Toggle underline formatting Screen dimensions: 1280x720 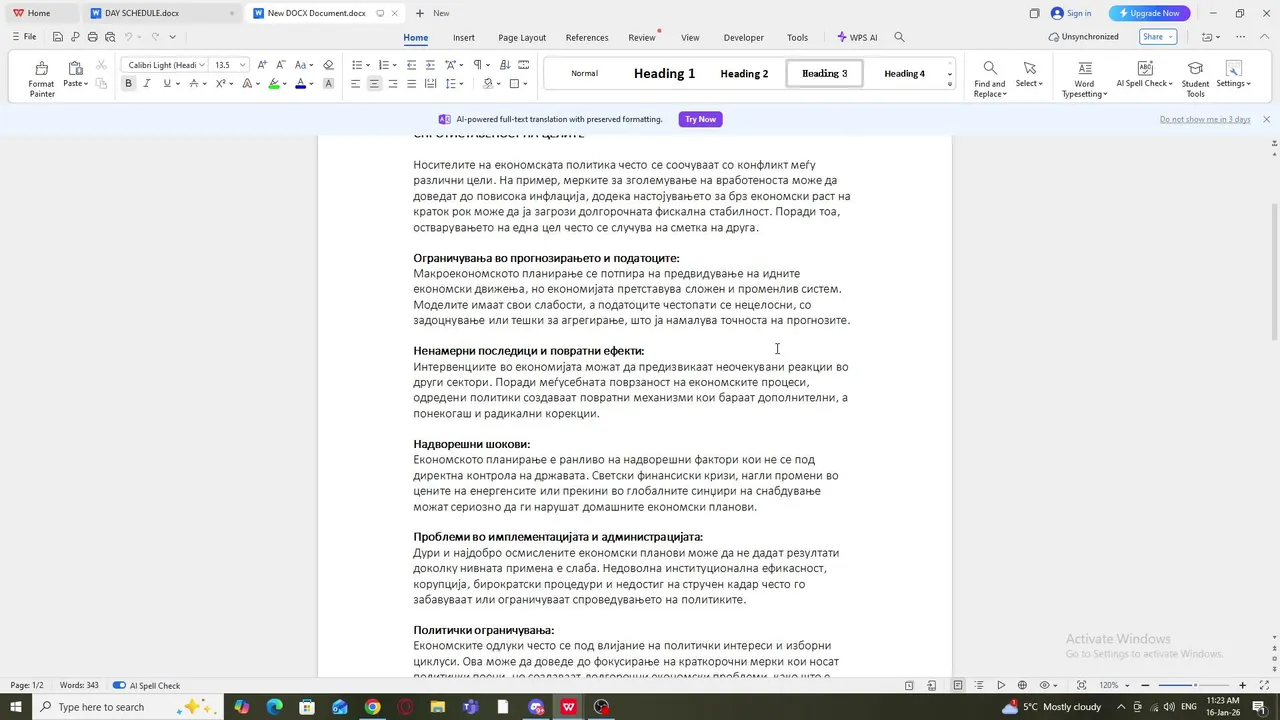coord(167,84)
